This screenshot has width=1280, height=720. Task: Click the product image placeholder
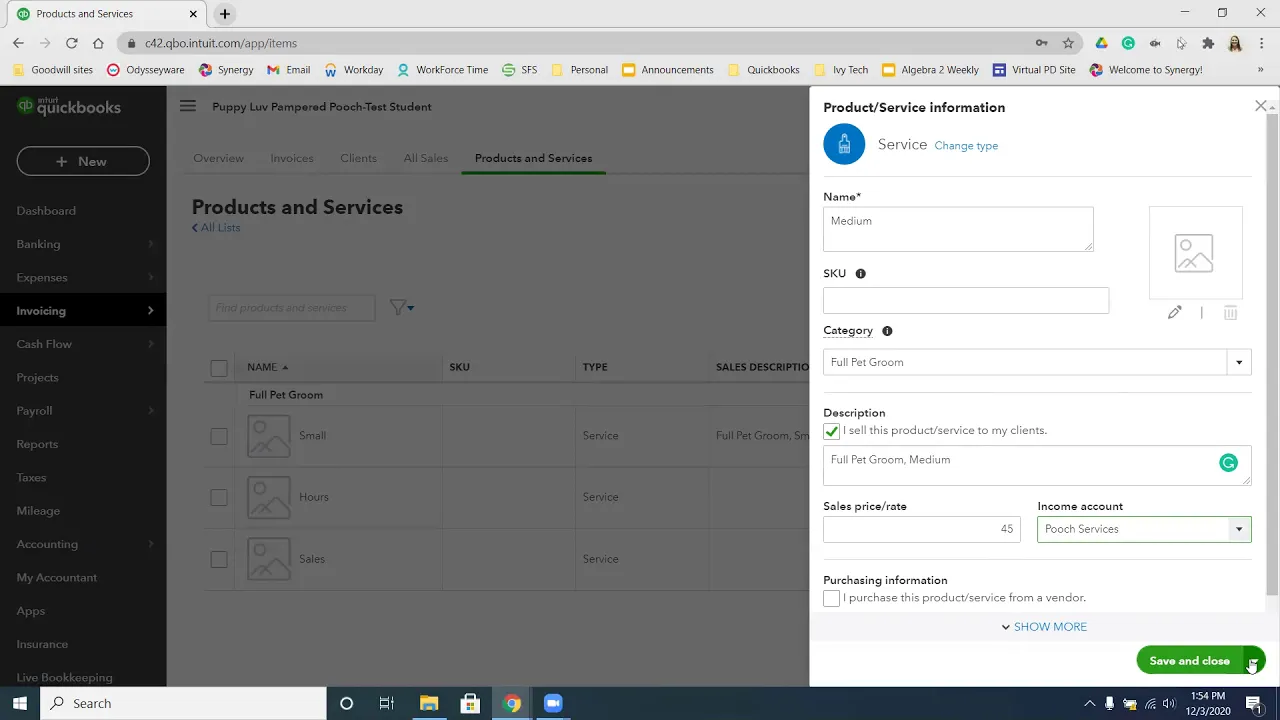[x=1195, y=253]
